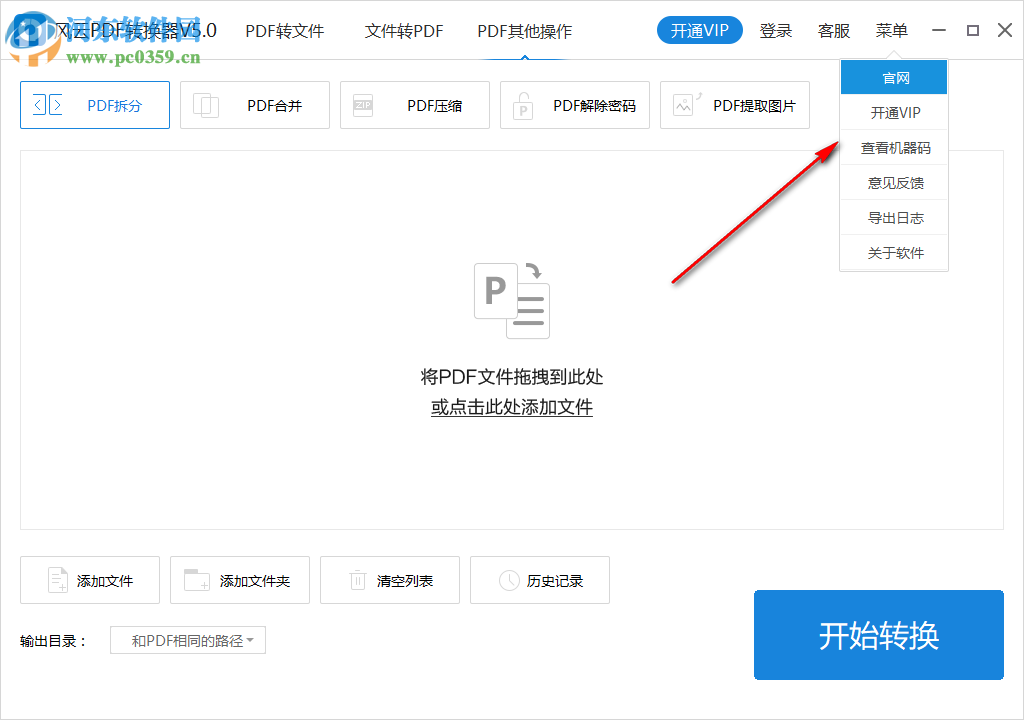Switch to the PDF转文件 tab
This screenshot has width=1024, height=720.
coord(284,31)
